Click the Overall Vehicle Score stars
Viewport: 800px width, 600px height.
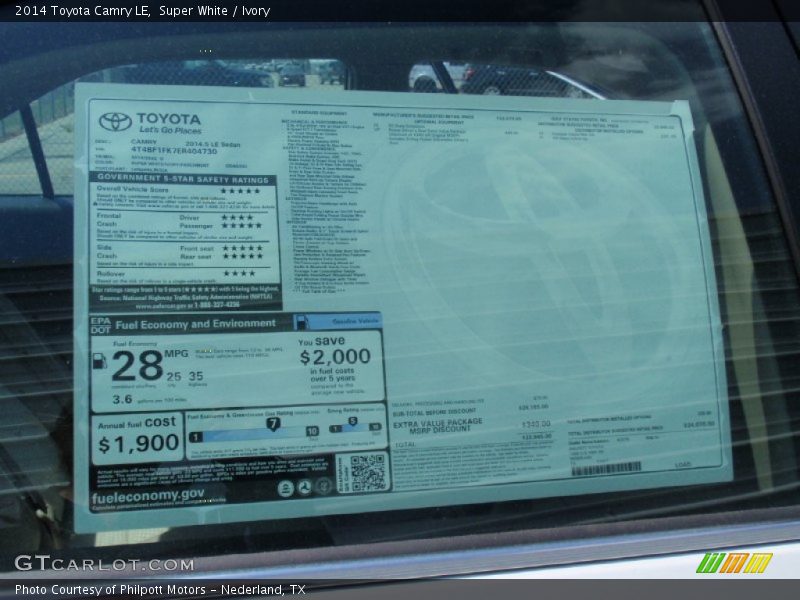[240, 191]
